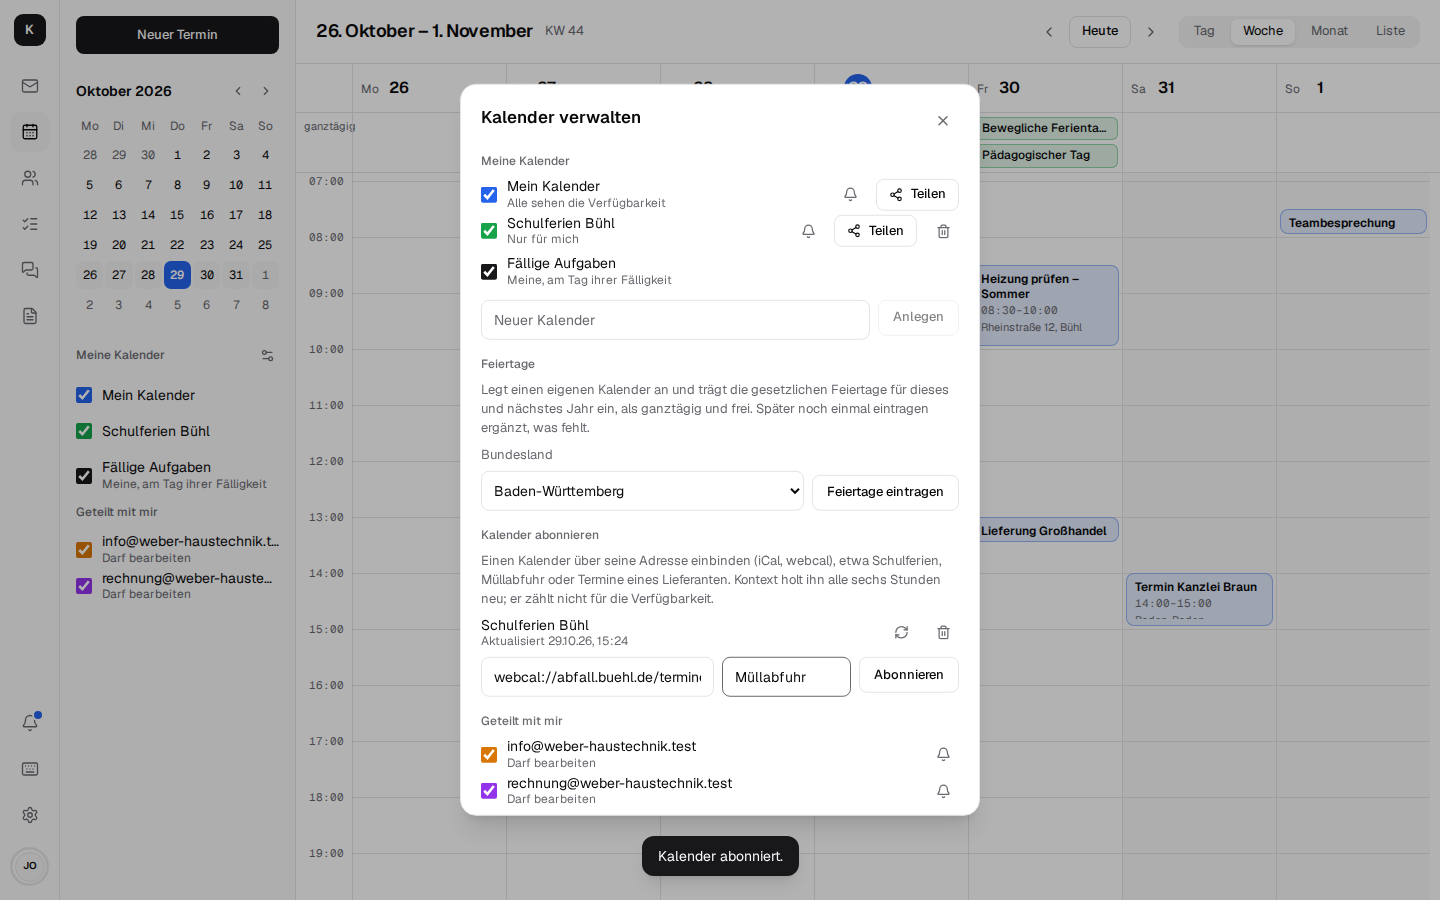
Task: Switch to the Tag view
Action: pos(1204,31)
